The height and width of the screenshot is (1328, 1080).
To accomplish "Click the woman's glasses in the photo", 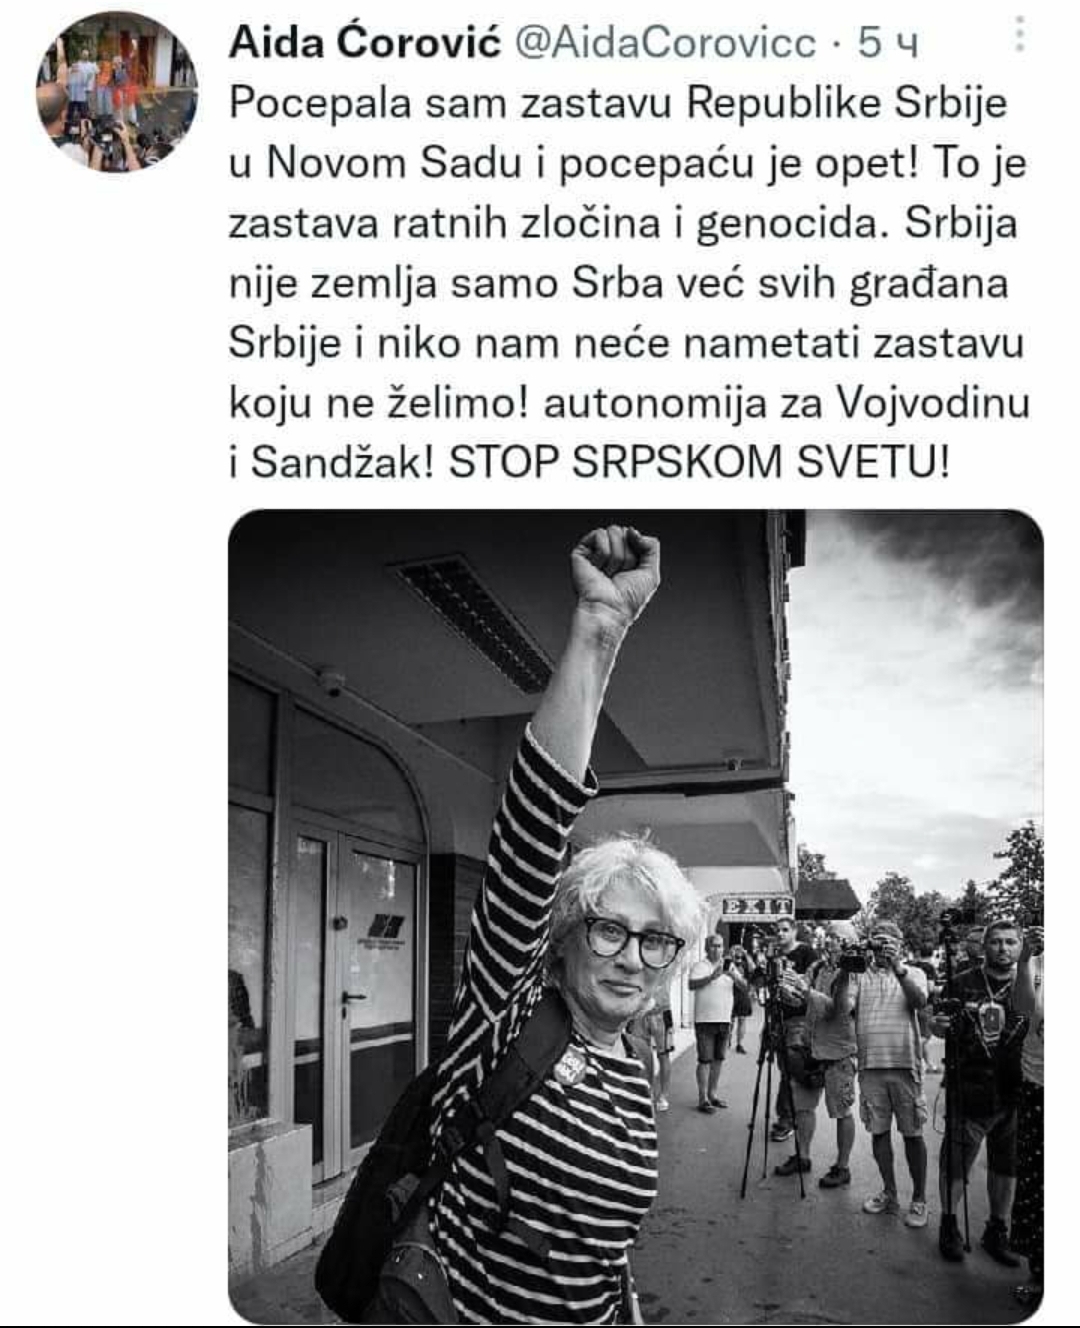I will 633,941.
